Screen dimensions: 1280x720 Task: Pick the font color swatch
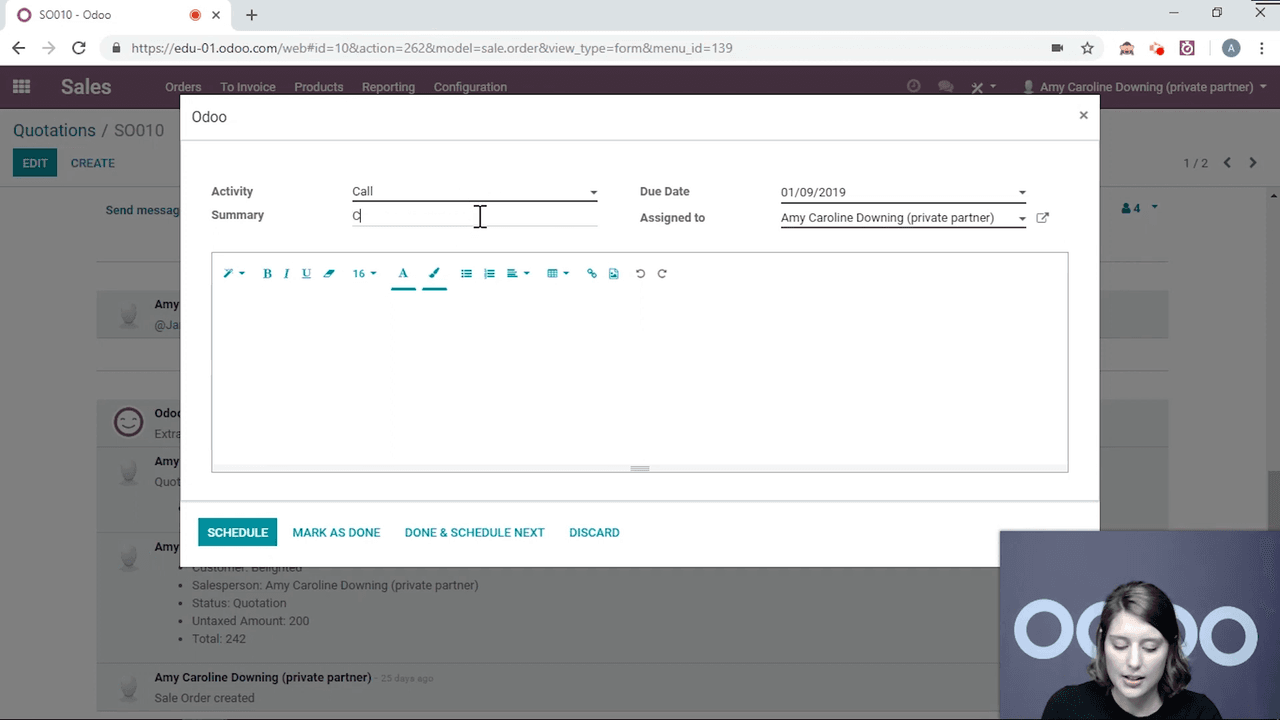[x=403, y=274]
